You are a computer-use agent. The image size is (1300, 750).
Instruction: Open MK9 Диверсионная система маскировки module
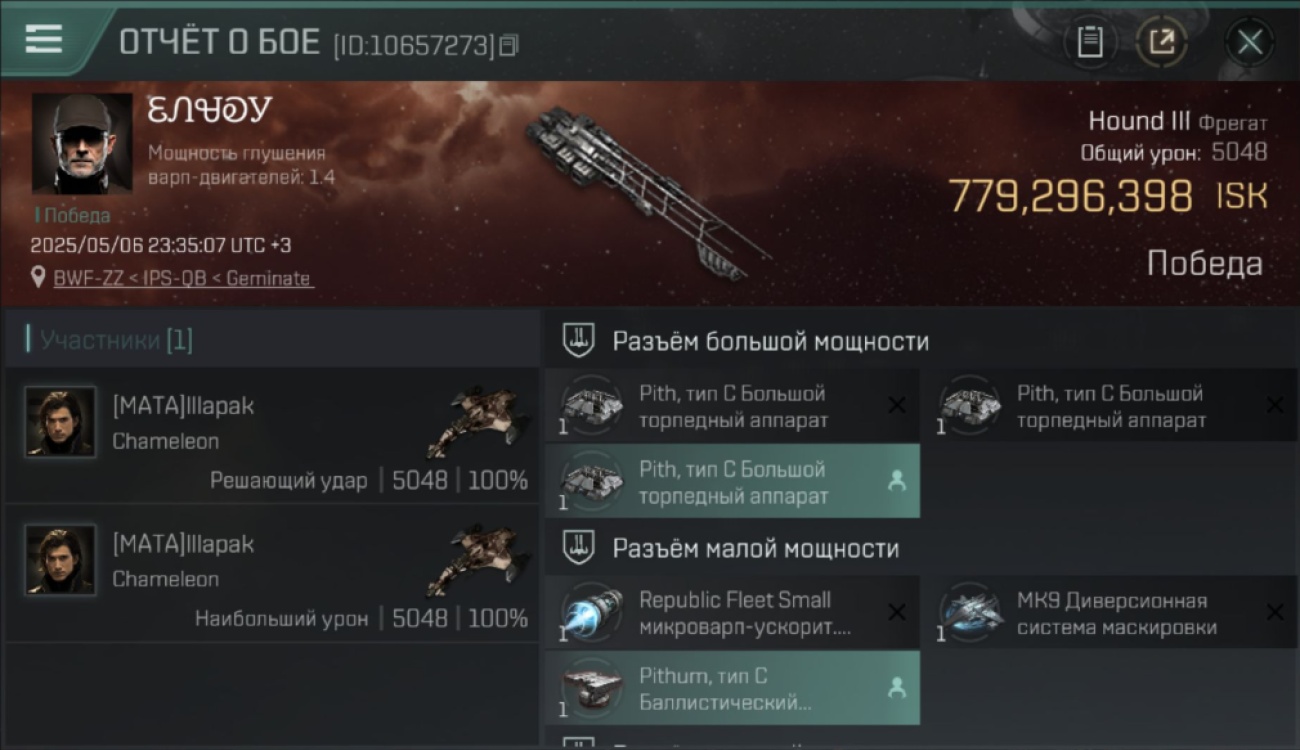click(x=1110, y=613)
